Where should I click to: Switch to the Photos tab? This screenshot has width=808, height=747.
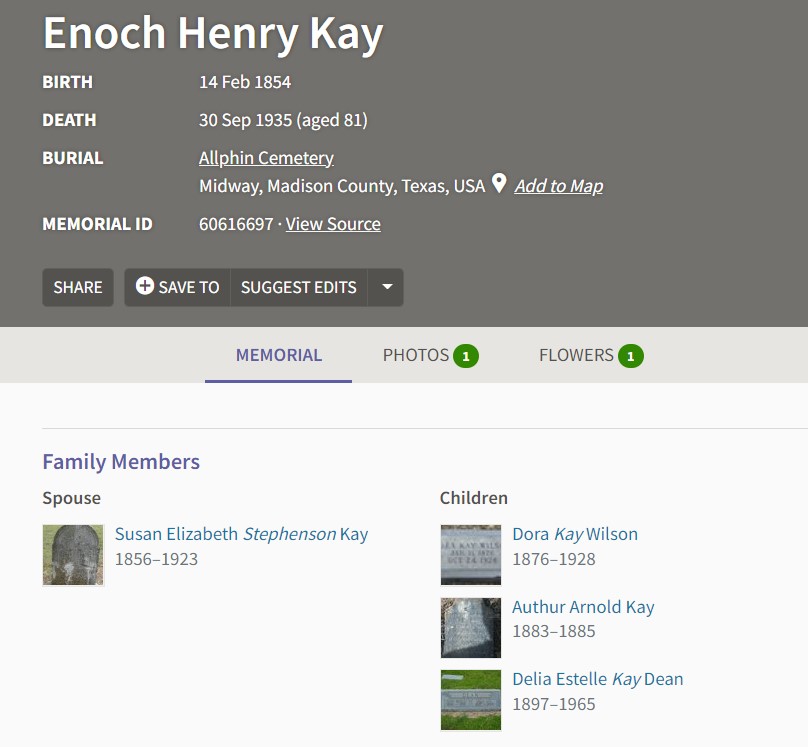(x=430, y=355)
